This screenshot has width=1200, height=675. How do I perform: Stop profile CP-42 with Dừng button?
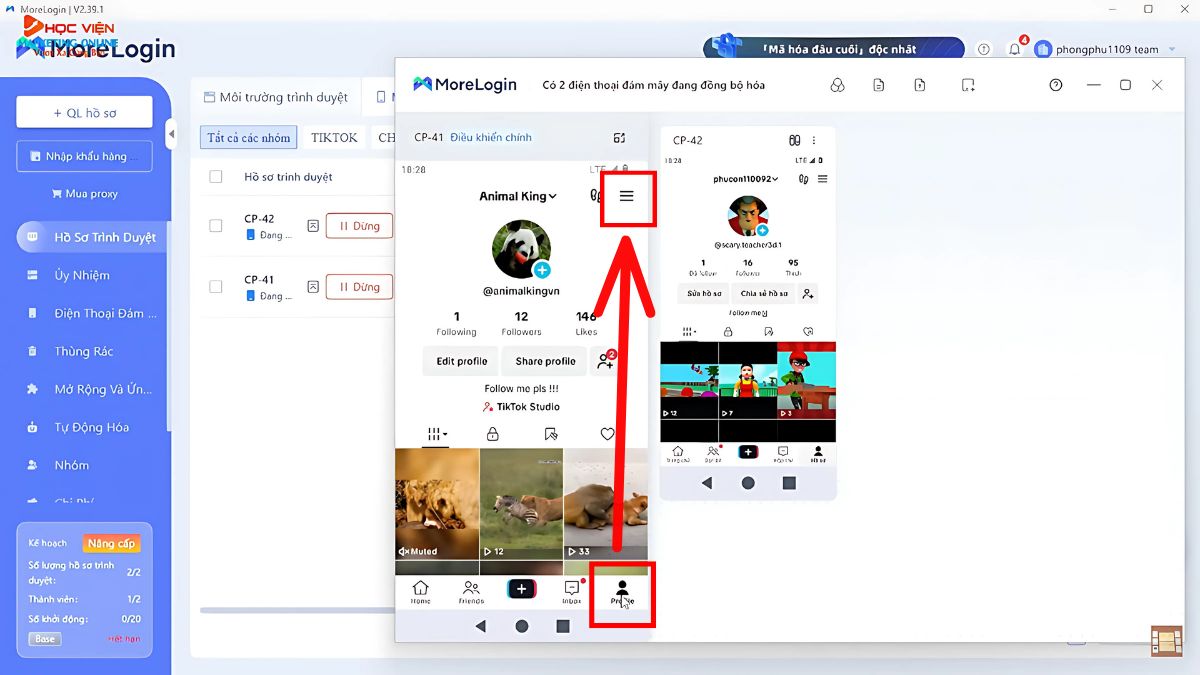pos(359,226)
